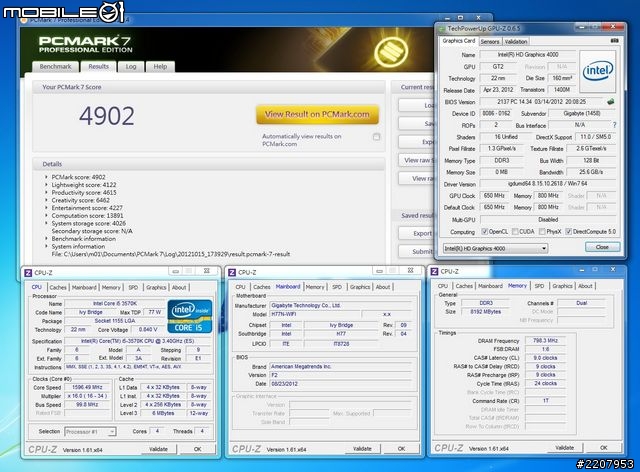The height and width of the screenshot is (472, 640).
Task: Toggle automatically view results on PCMark.com
Action: 376,137
